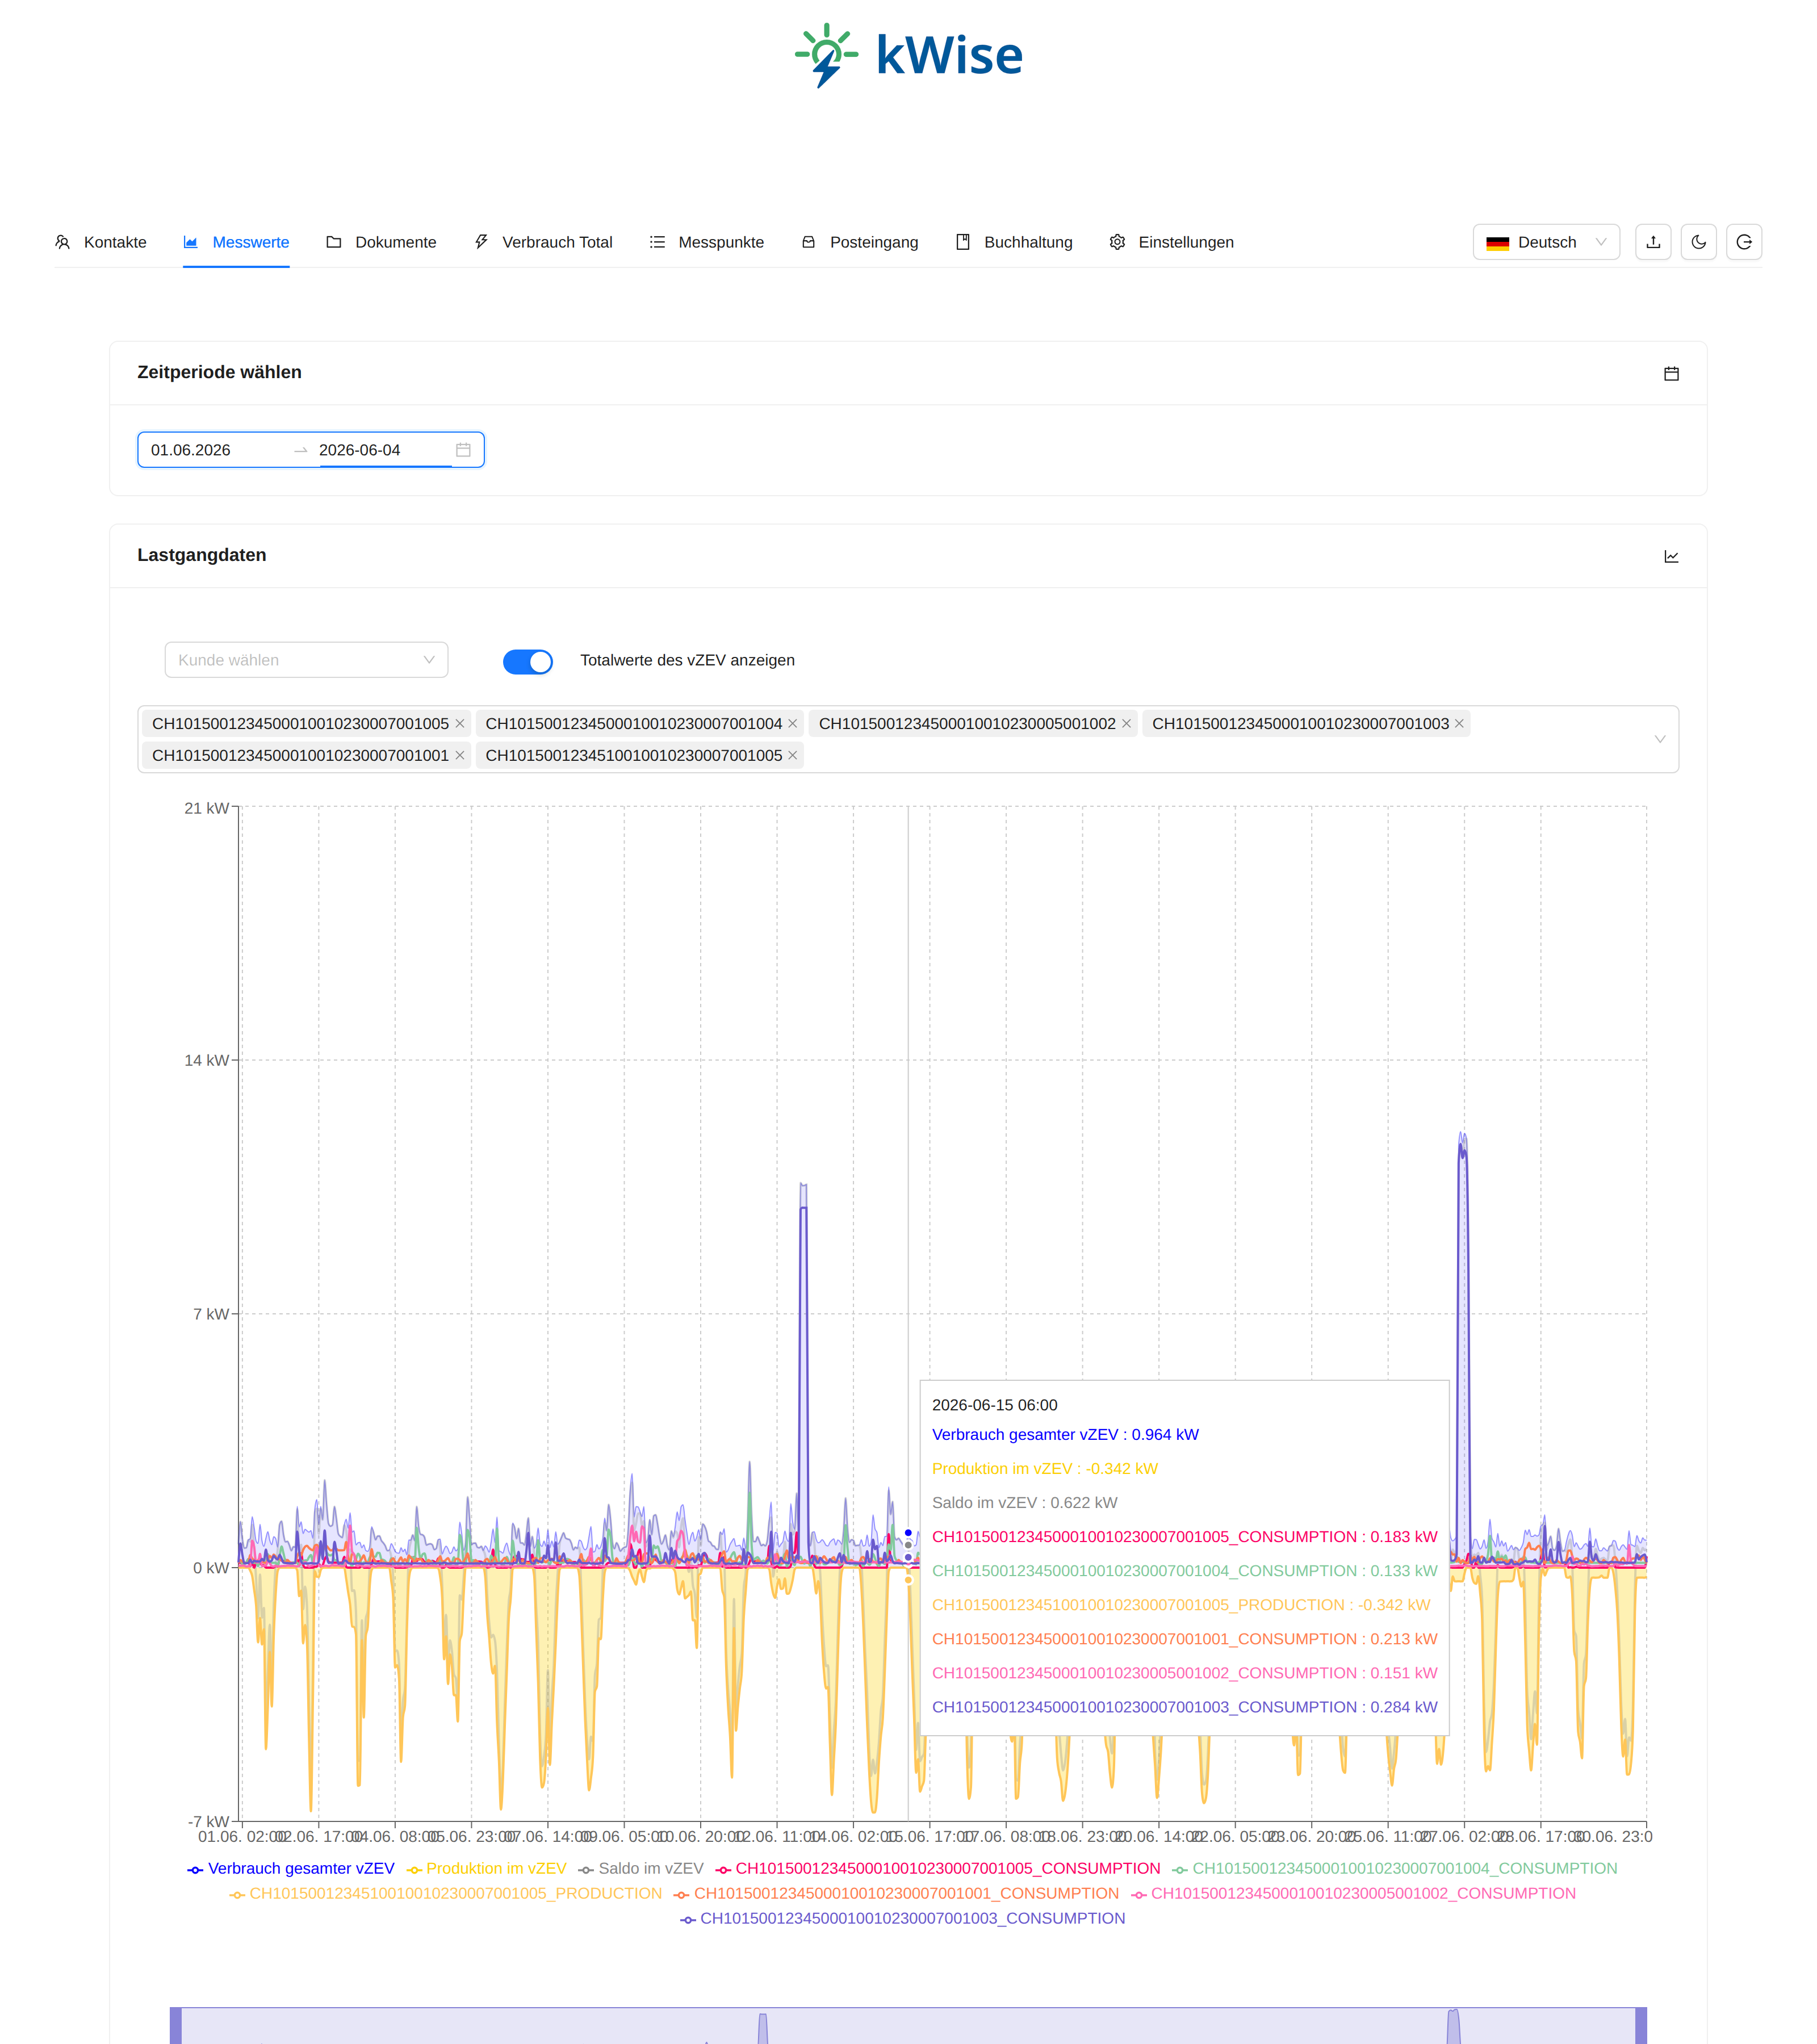Remove tag CH1015001234500010010230007001003
The width and height of the screenshot is (1817, 2044).
tap(1459, 723)
